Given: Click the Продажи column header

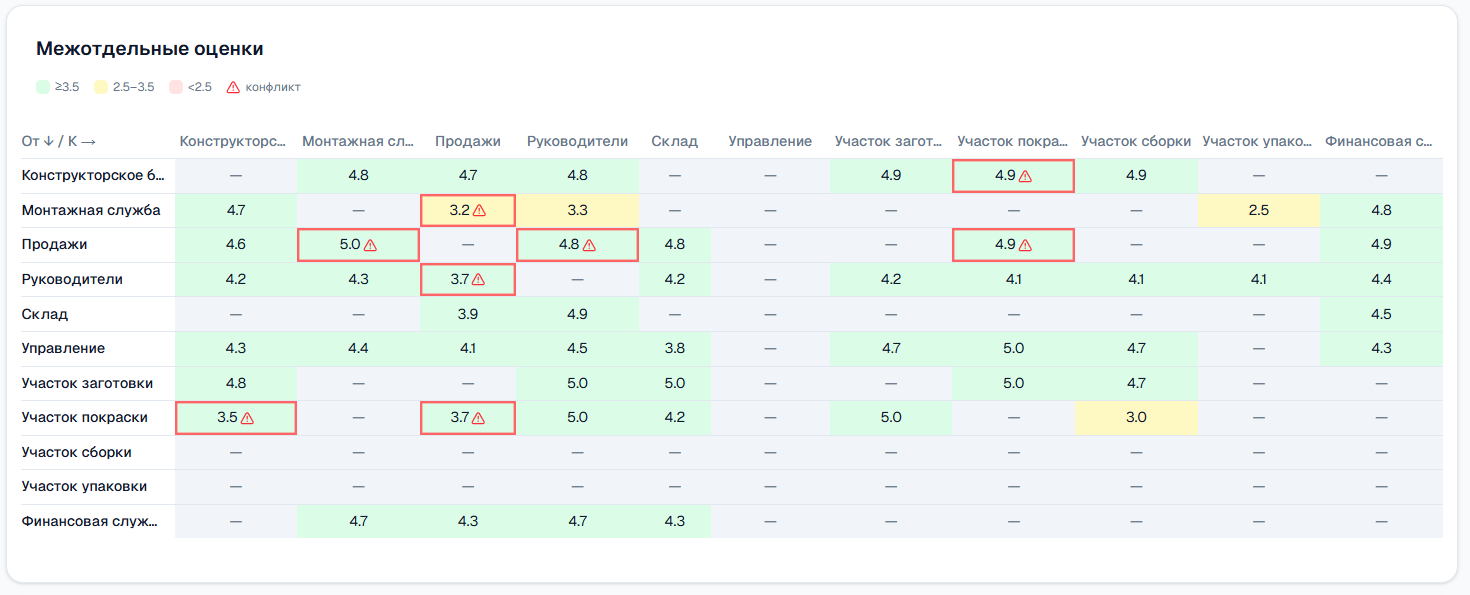Looking at the screenshot, I should (x=468, y=141).
